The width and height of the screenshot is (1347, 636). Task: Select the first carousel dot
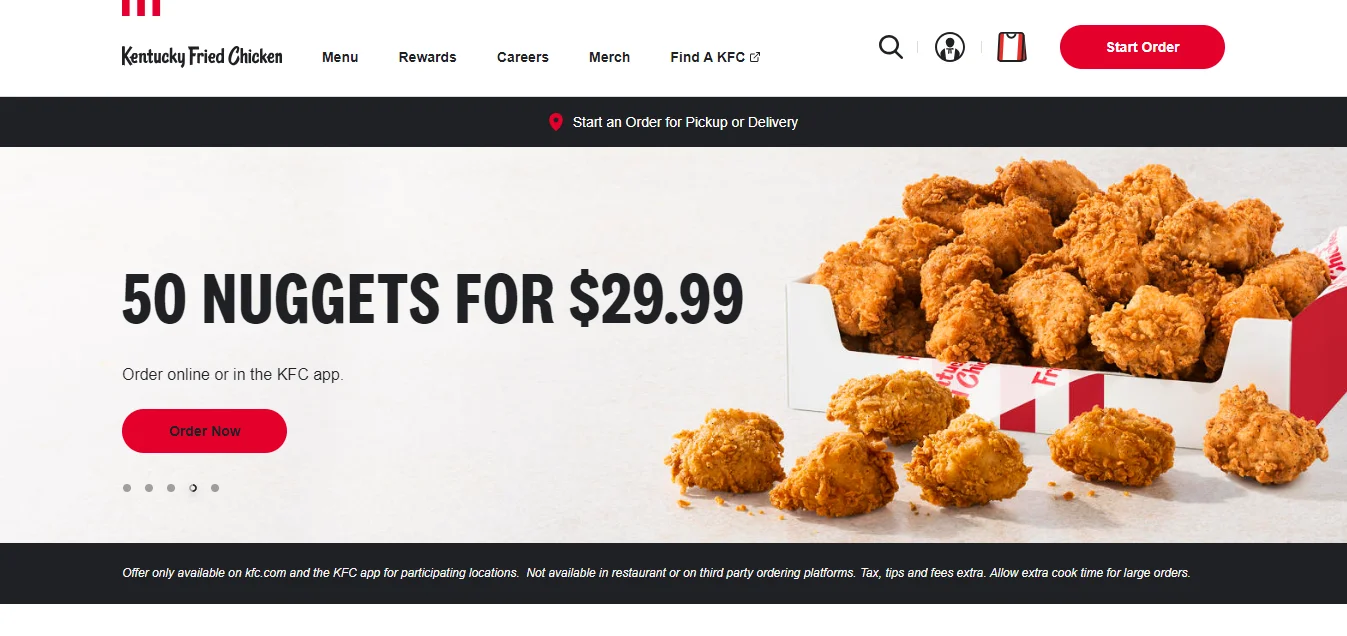click(127, 488)
